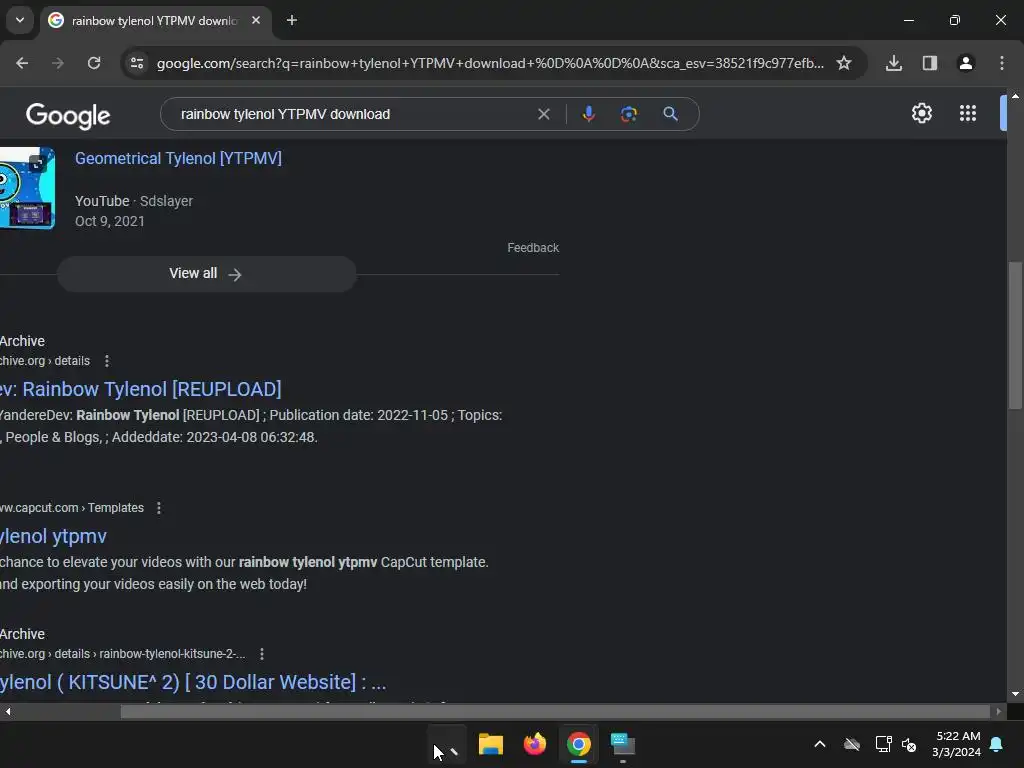Open muted volume tray icon

point(909,744)
